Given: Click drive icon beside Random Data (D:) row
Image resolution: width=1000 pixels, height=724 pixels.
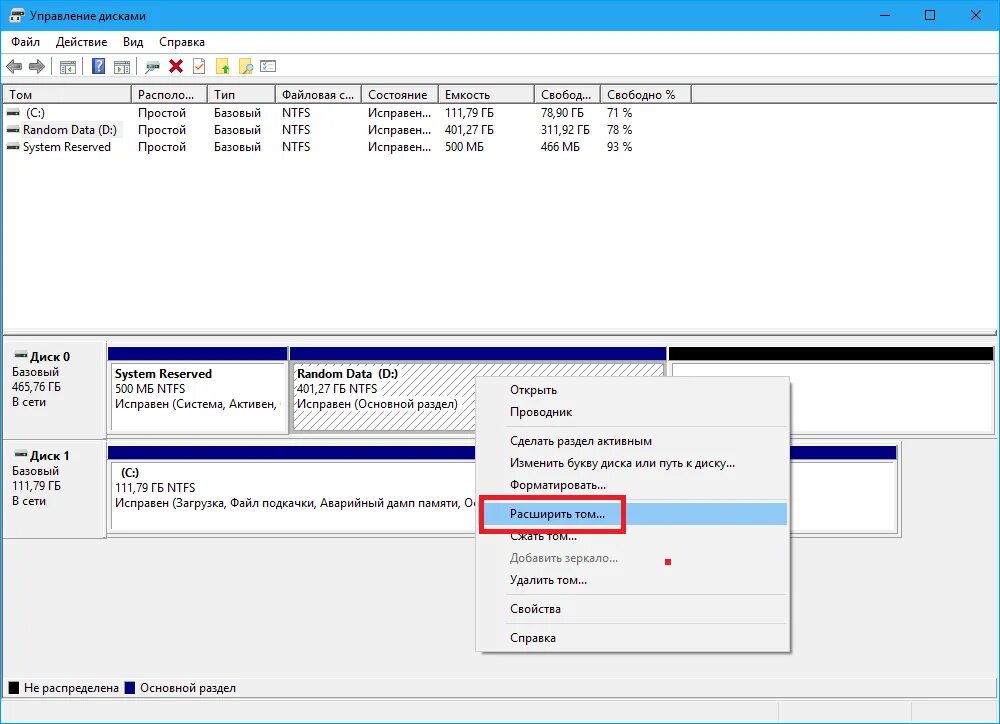Looking at the screenshot, I should pyautogui.click(x=13, y=130).
